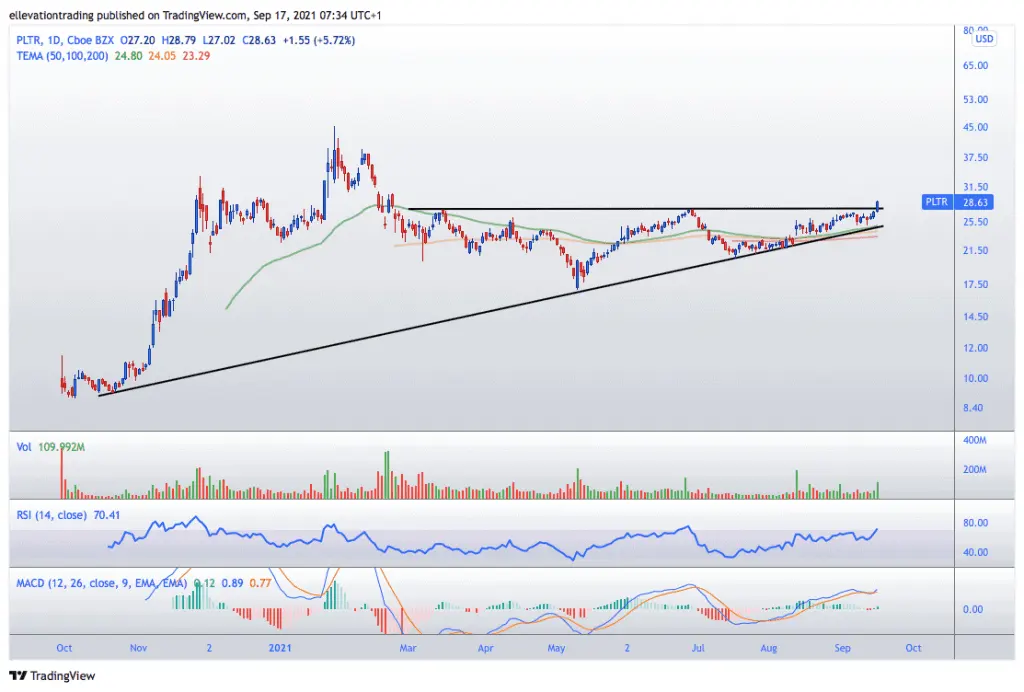Click the 2021 label on time axis
Screen dimensions: 1024x692
(x=280, y=648)
